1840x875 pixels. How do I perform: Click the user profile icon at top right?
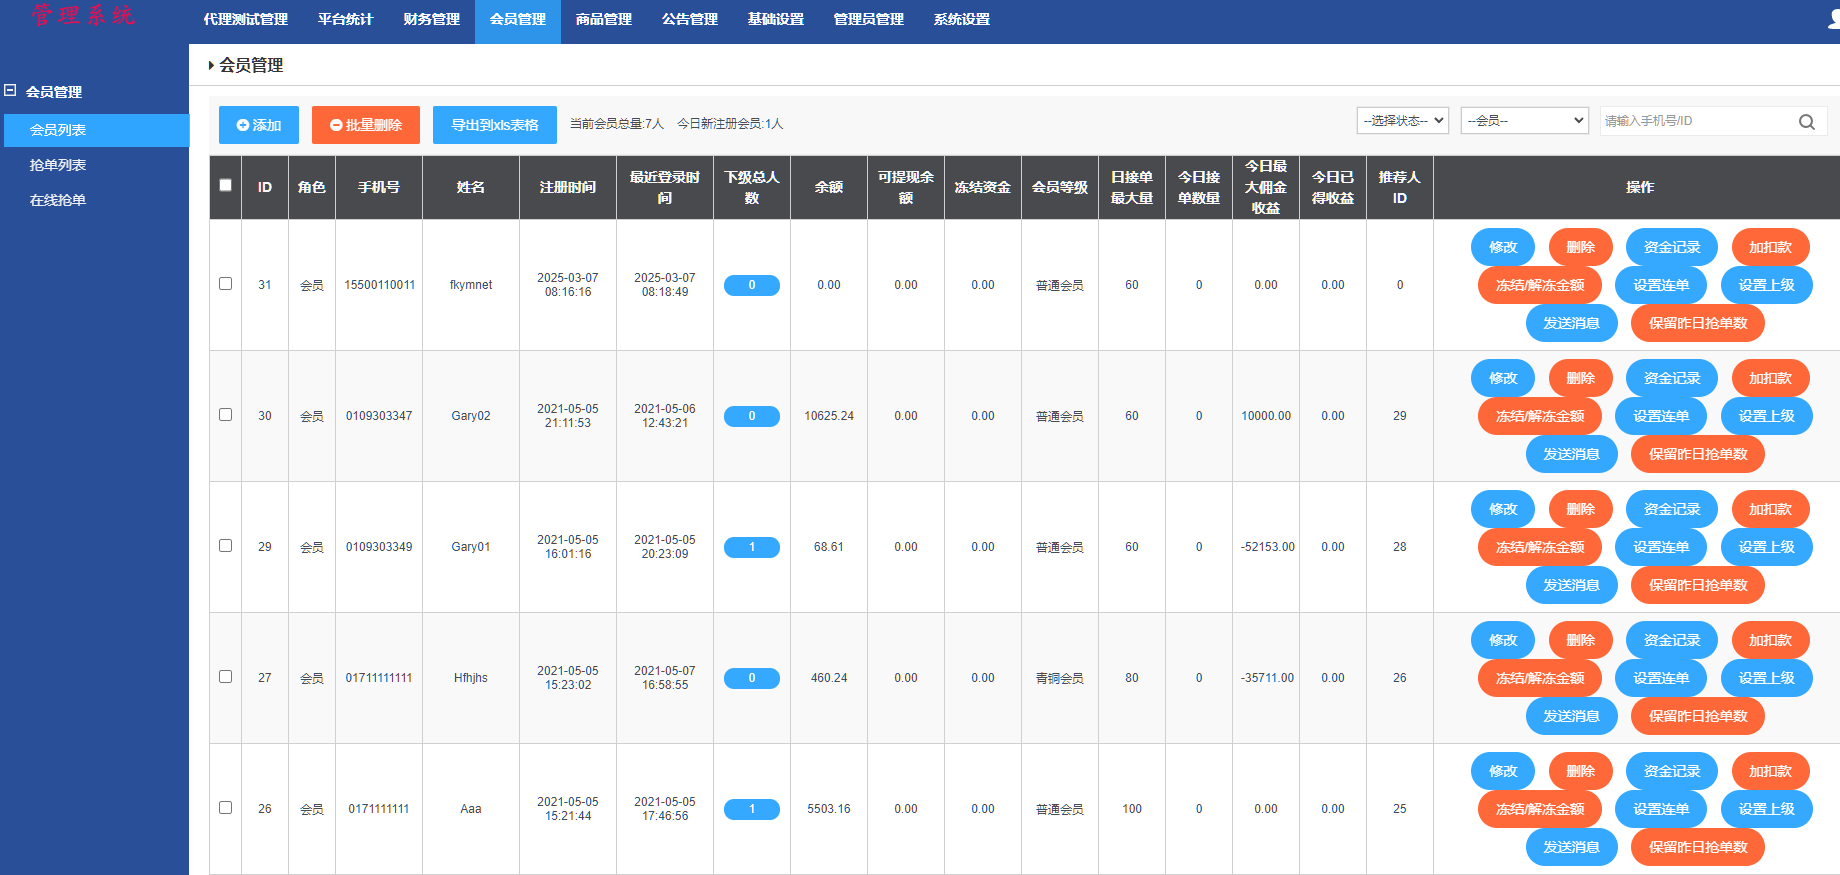point(1832,20)
